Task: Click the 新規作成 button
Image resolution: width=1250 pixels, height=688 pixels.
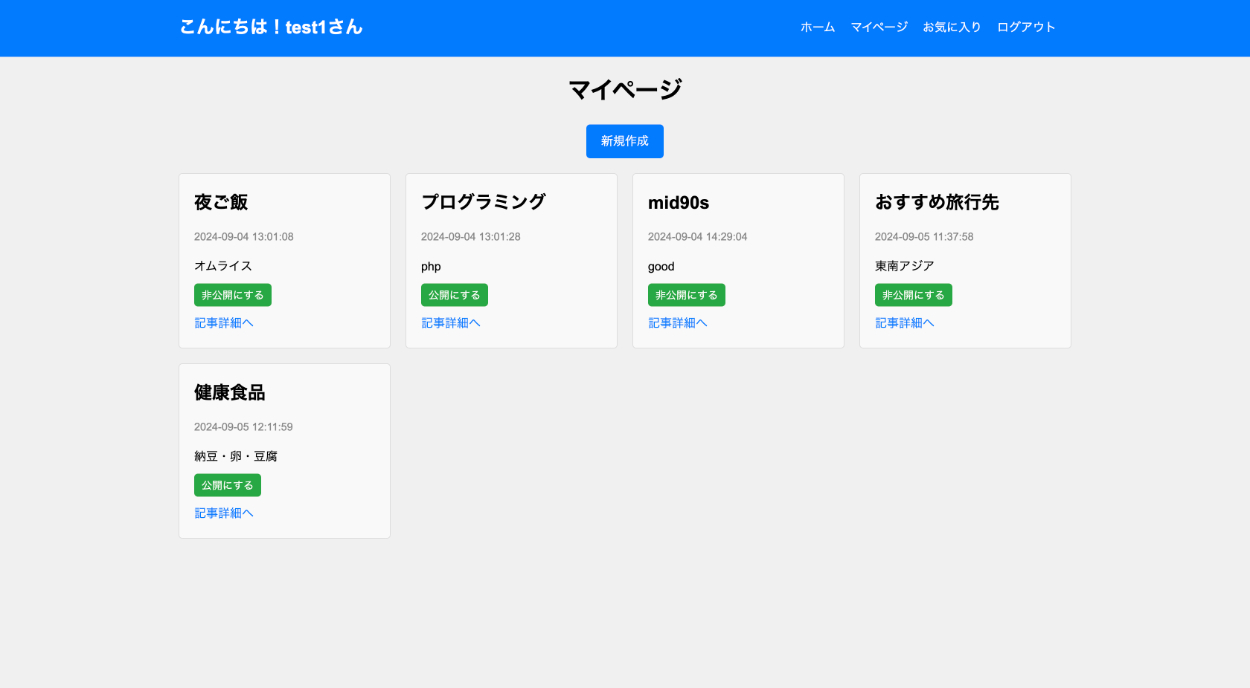Action: (x=624, y=141)
